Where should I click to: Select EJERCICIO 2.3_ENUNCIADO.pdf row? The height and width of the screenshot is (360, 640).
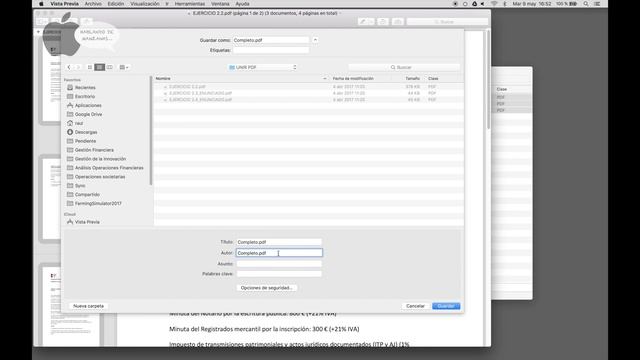tap(309, 93)
